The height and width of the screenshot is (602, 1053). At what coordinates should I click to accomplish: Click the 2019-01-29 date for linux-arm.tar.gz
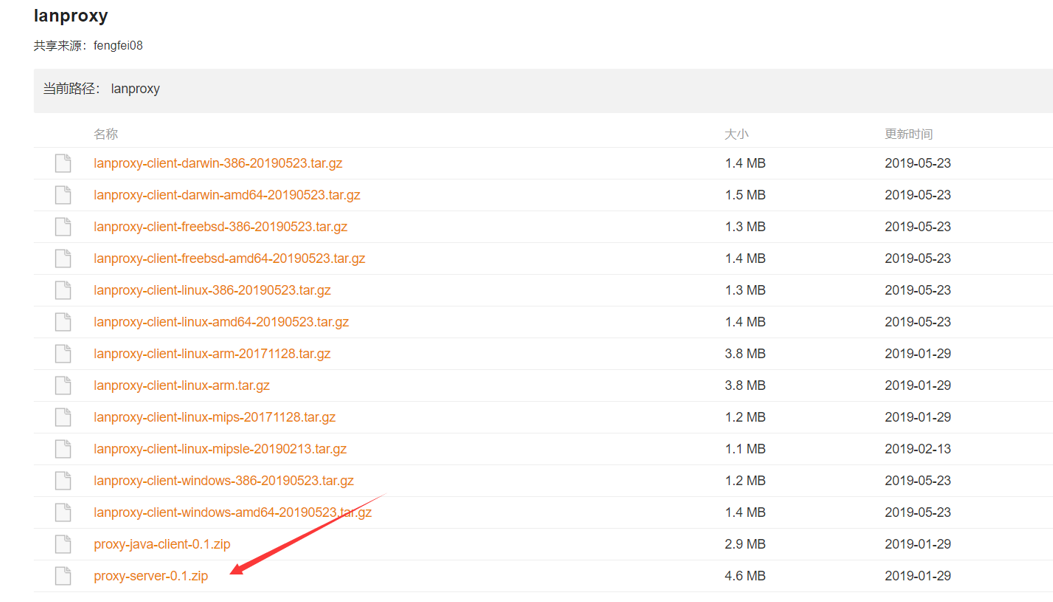917,385
